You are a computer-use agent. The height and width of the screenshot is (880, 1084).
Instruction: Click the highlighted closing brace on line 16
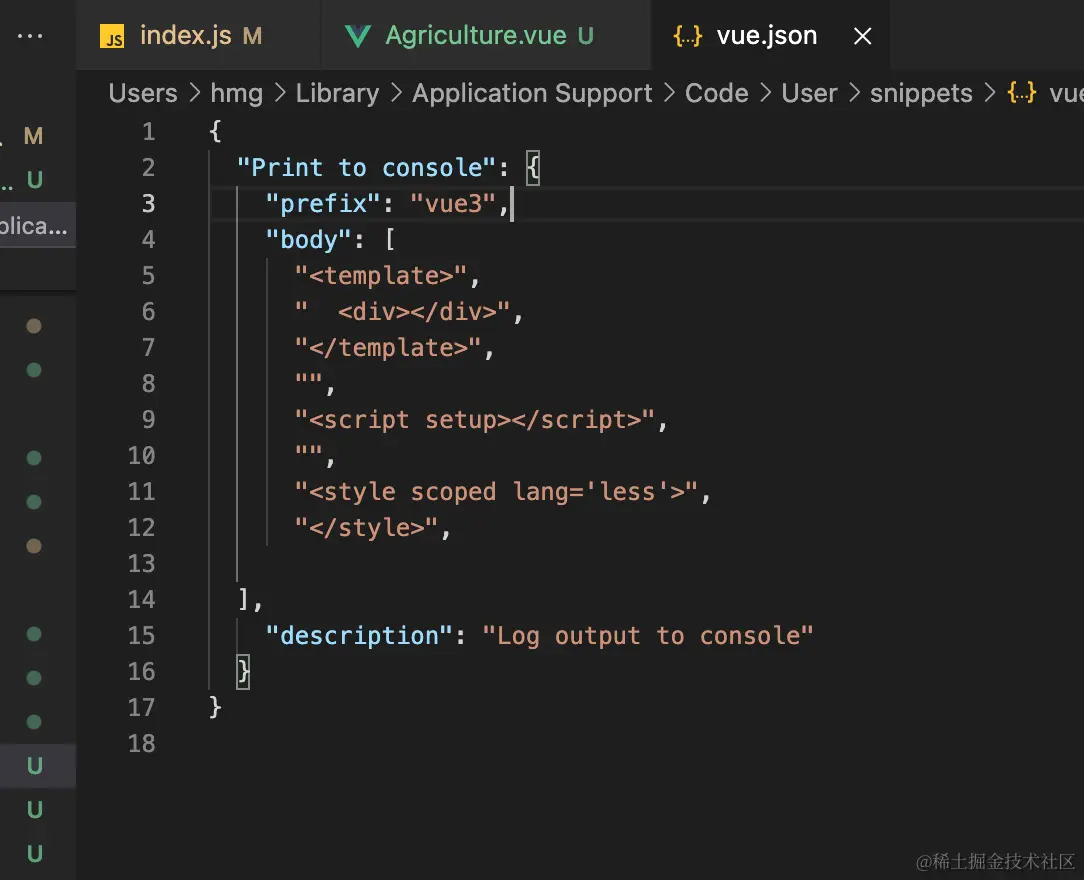coord(243,671)
